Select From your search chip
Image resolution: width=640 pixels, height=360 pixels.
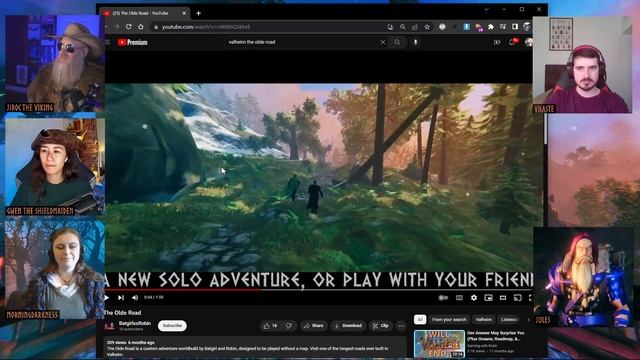coord(449,320)
